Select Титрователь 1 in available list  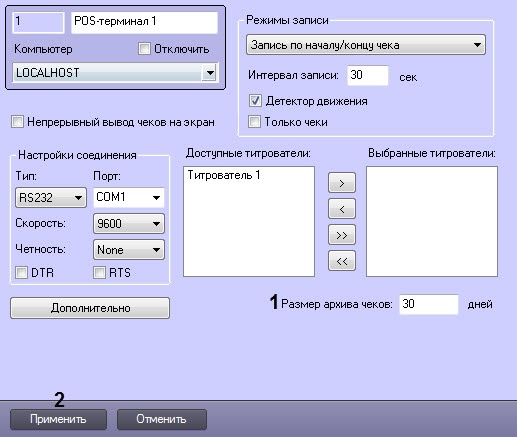224,175
